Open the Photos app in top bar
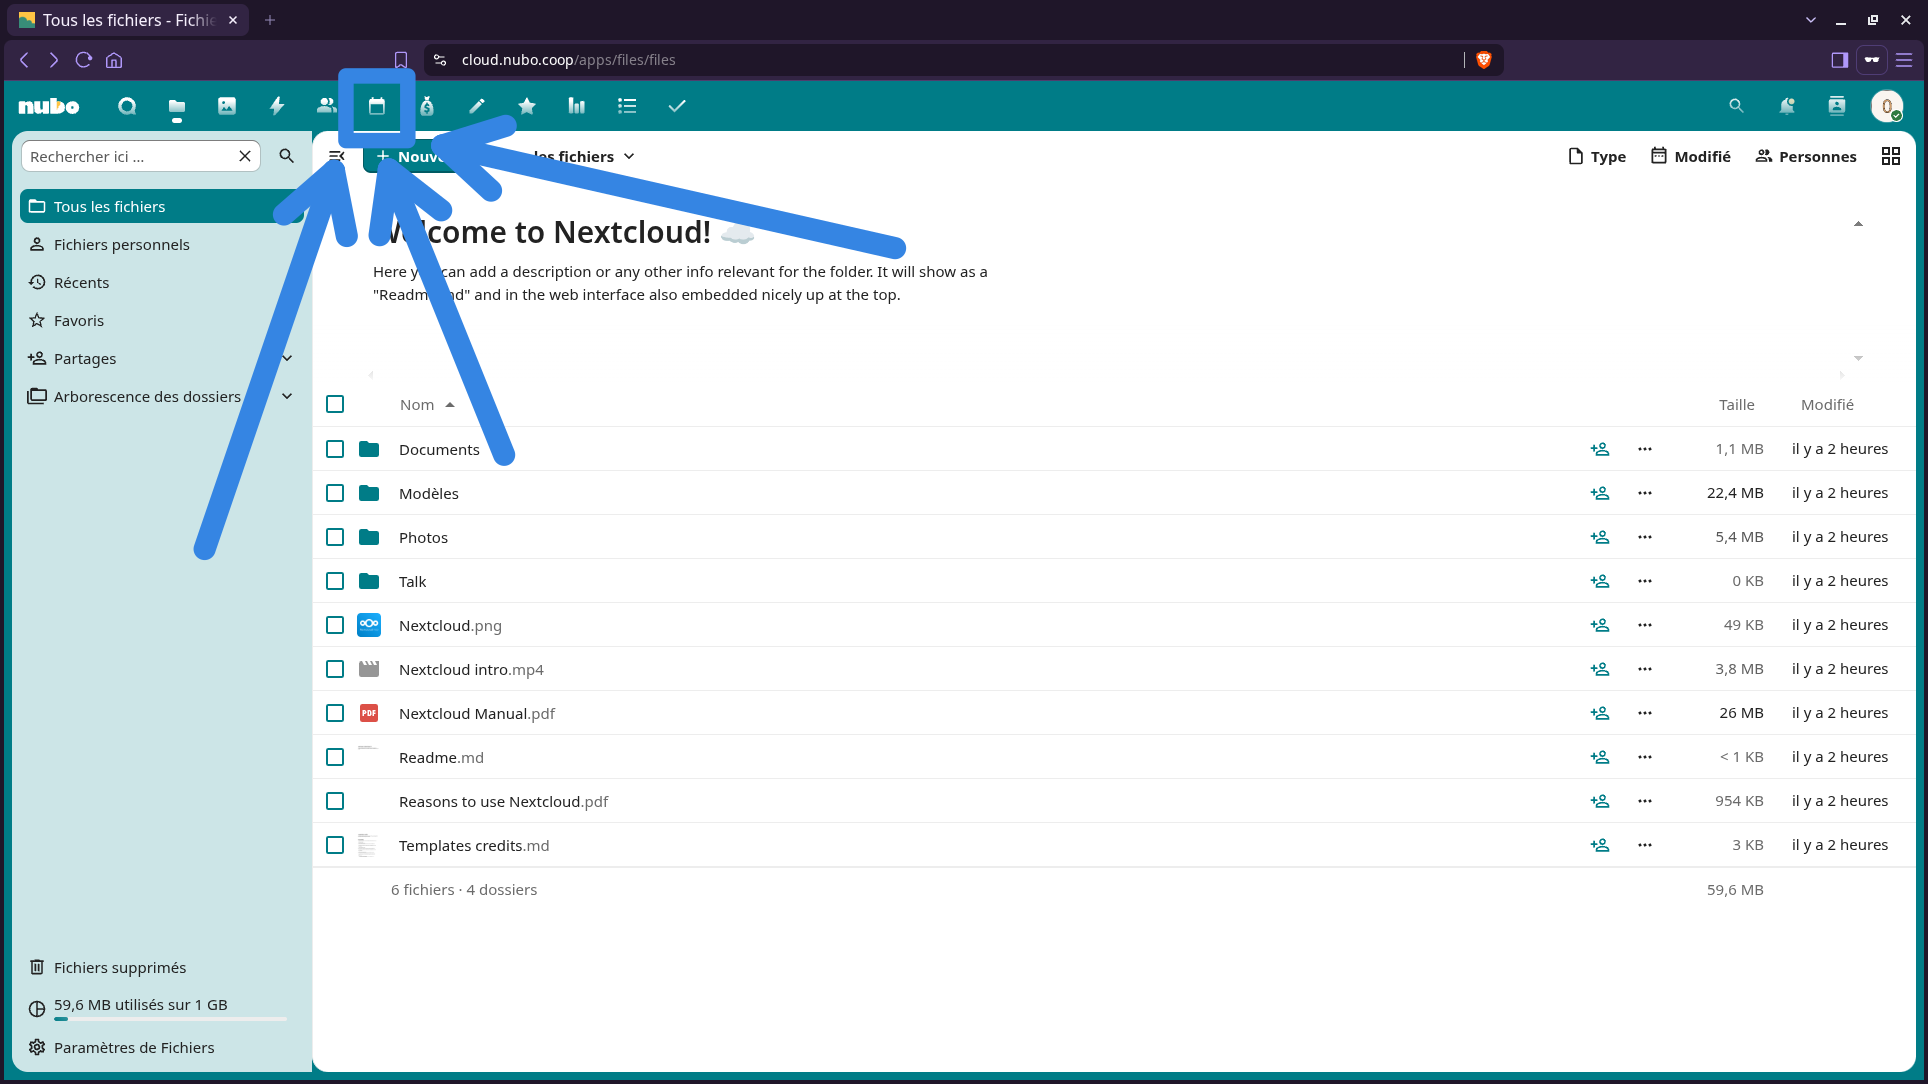 click(227, 106)
